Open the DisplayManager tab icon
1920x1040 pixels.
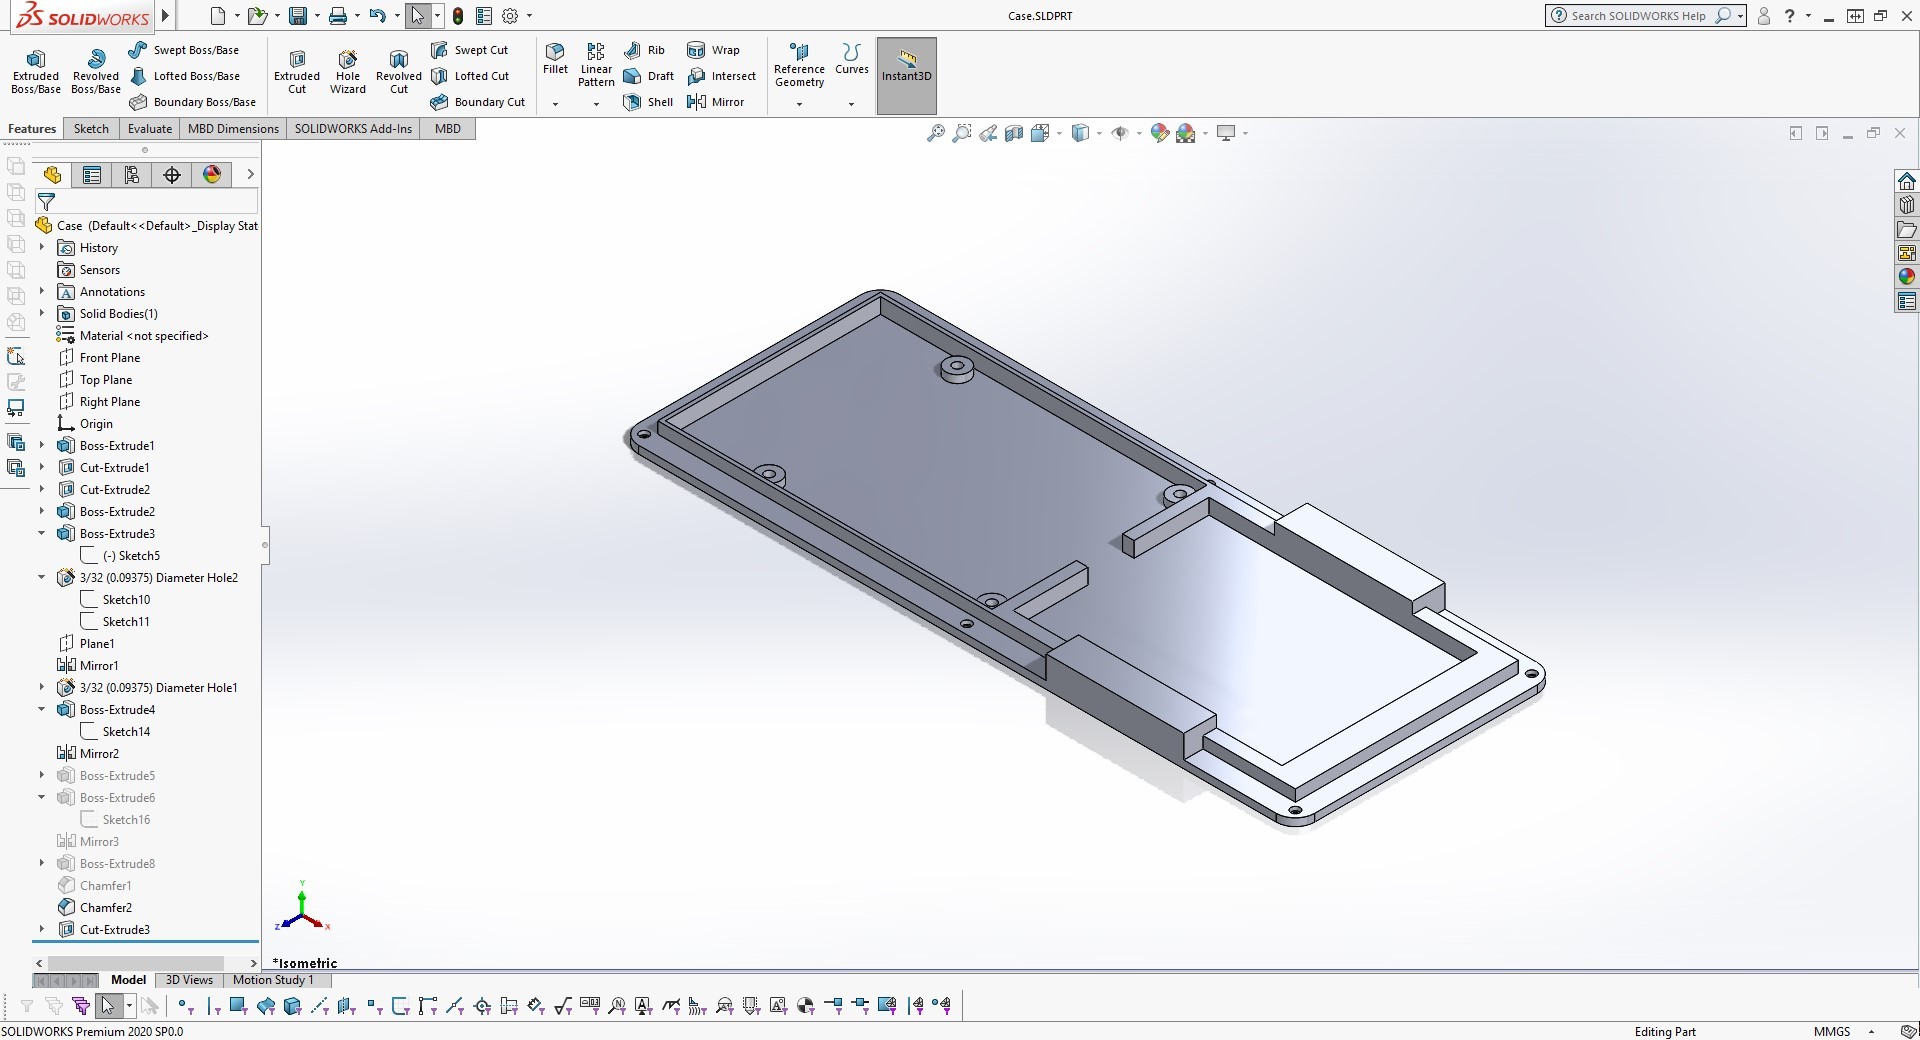212,175
